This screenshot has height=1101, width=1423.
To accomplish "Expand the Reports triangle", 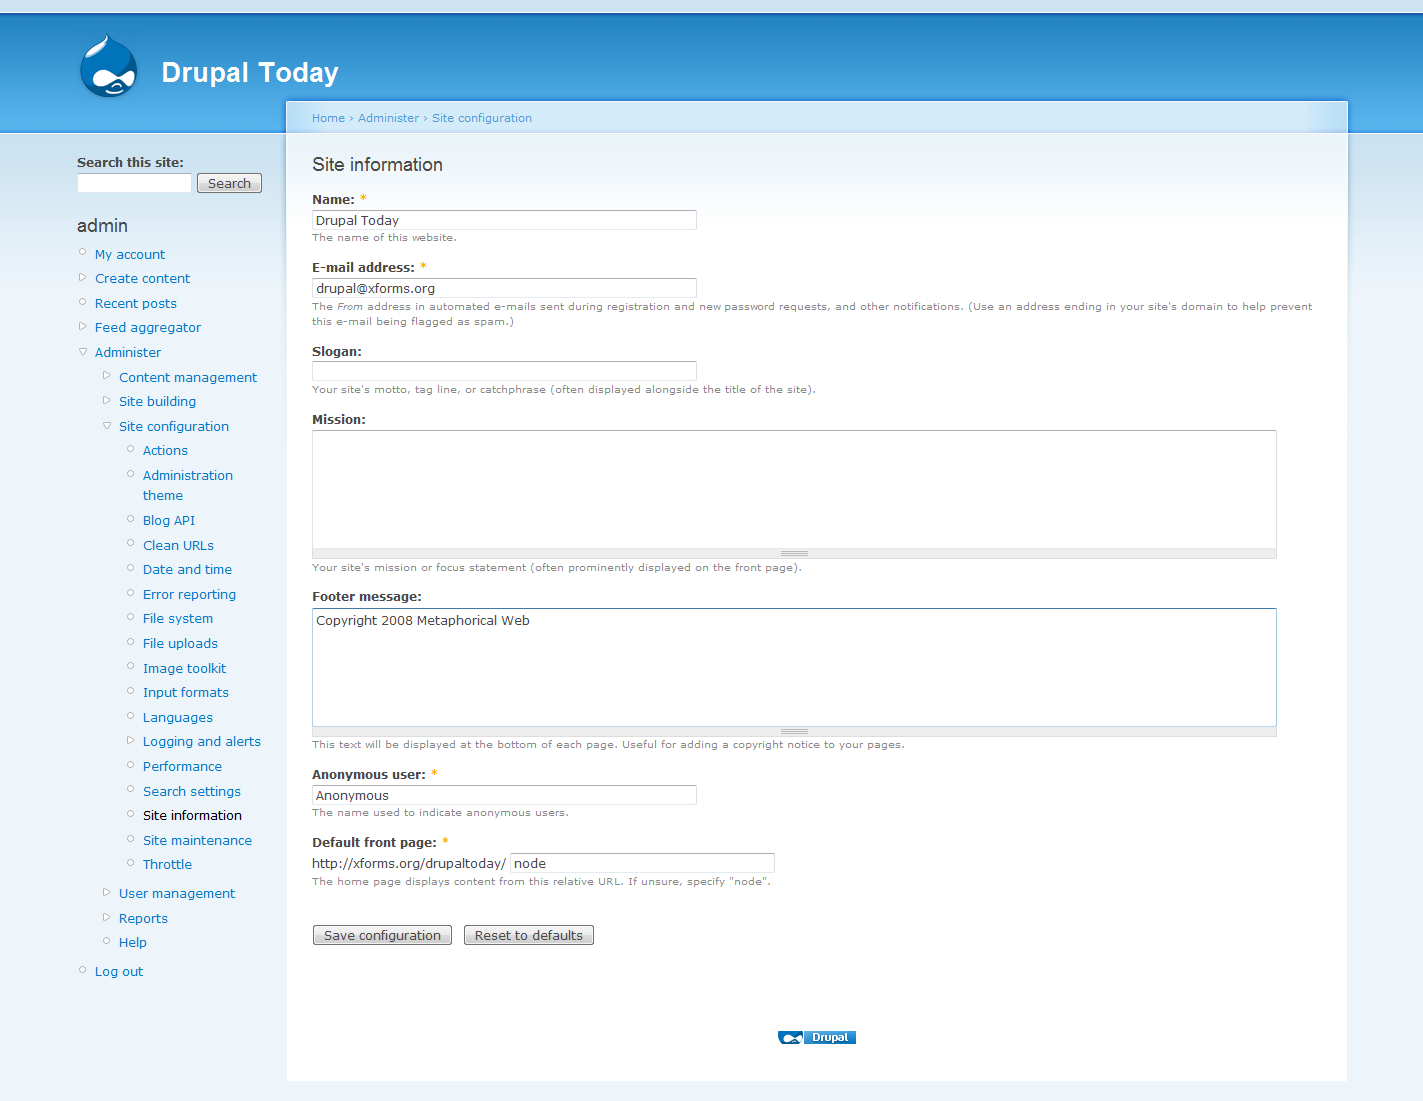I will click(107, 917).
